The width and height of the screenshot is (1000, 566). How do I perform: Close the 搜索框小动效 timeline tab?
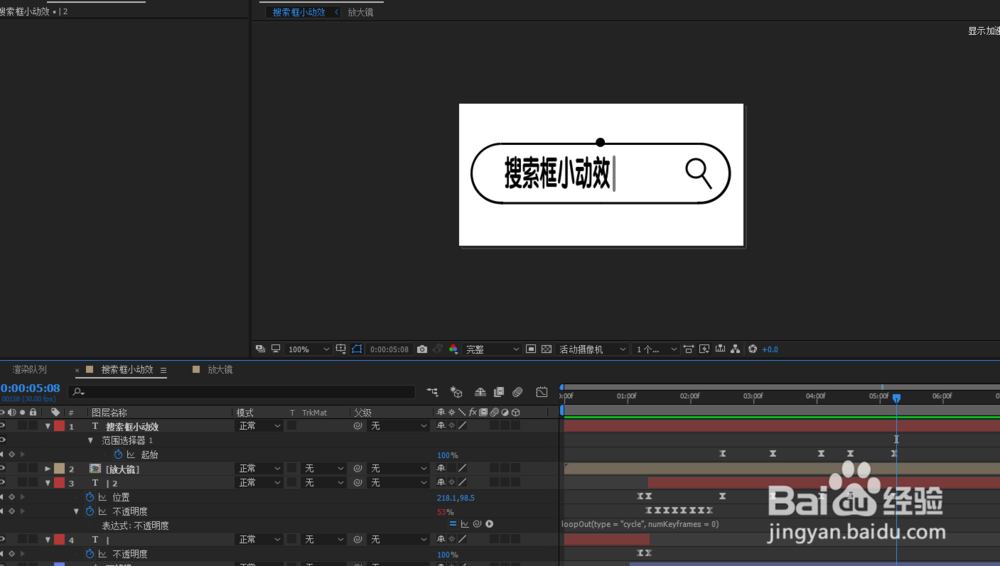(x=77, y=370)
